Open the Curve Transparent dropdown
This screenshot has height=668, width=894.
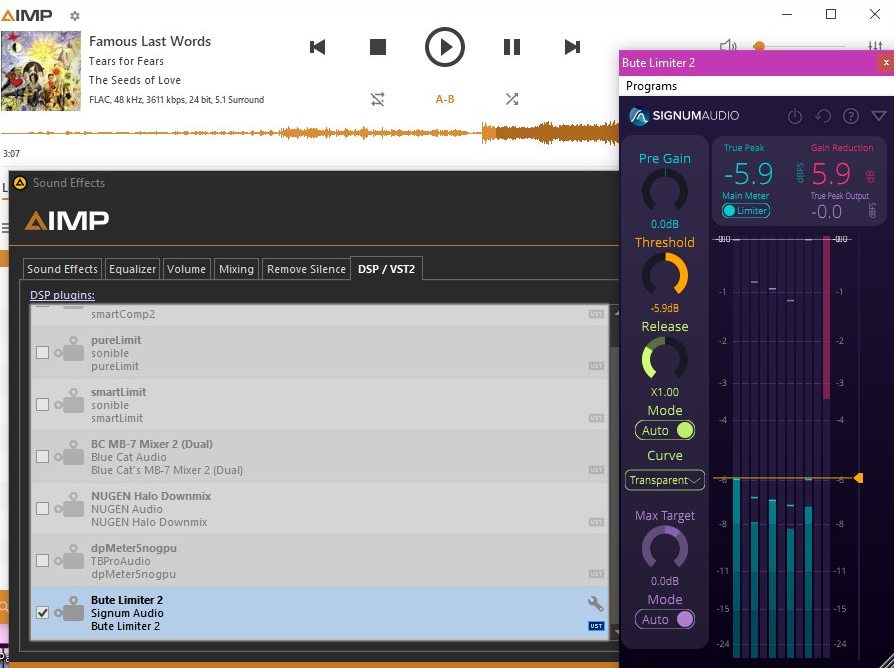pos(665,480)
